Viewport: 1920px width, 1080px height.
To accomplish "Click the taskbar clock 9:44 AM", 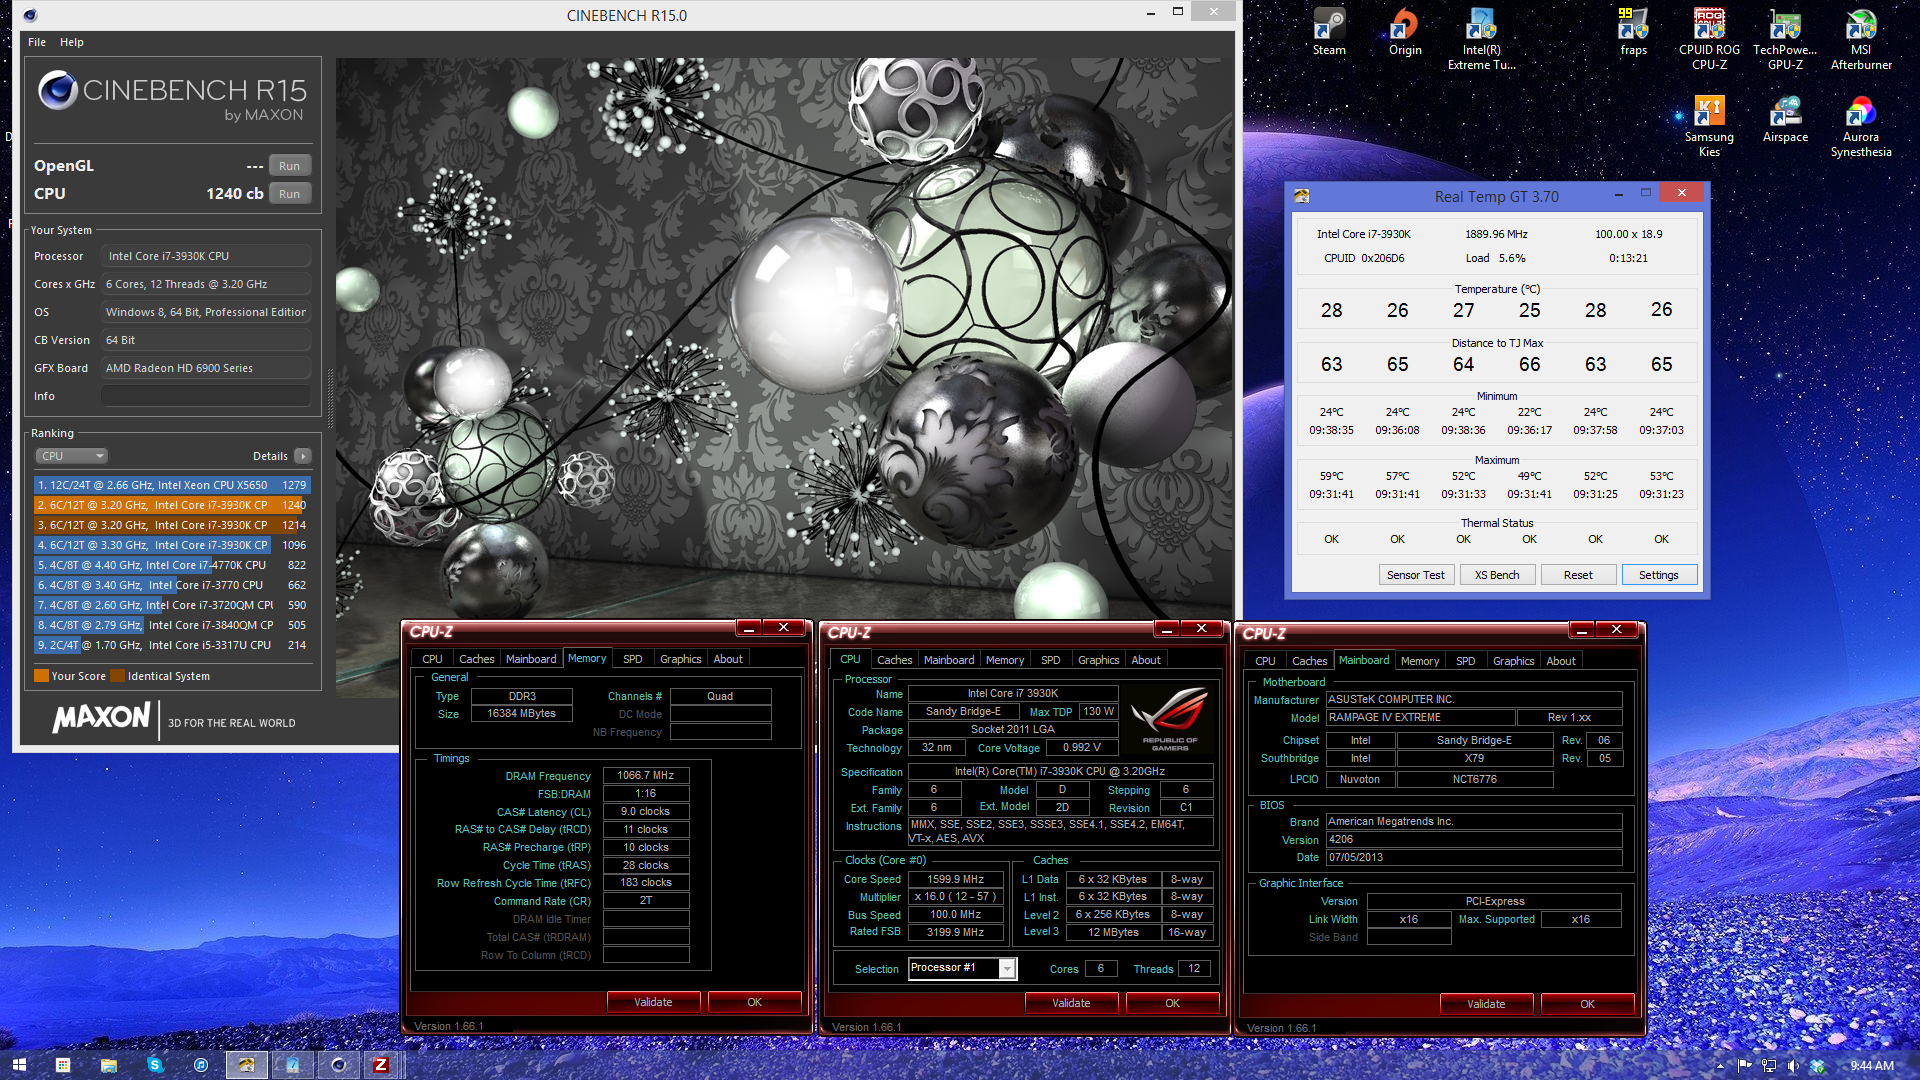I will 1871,1066.
